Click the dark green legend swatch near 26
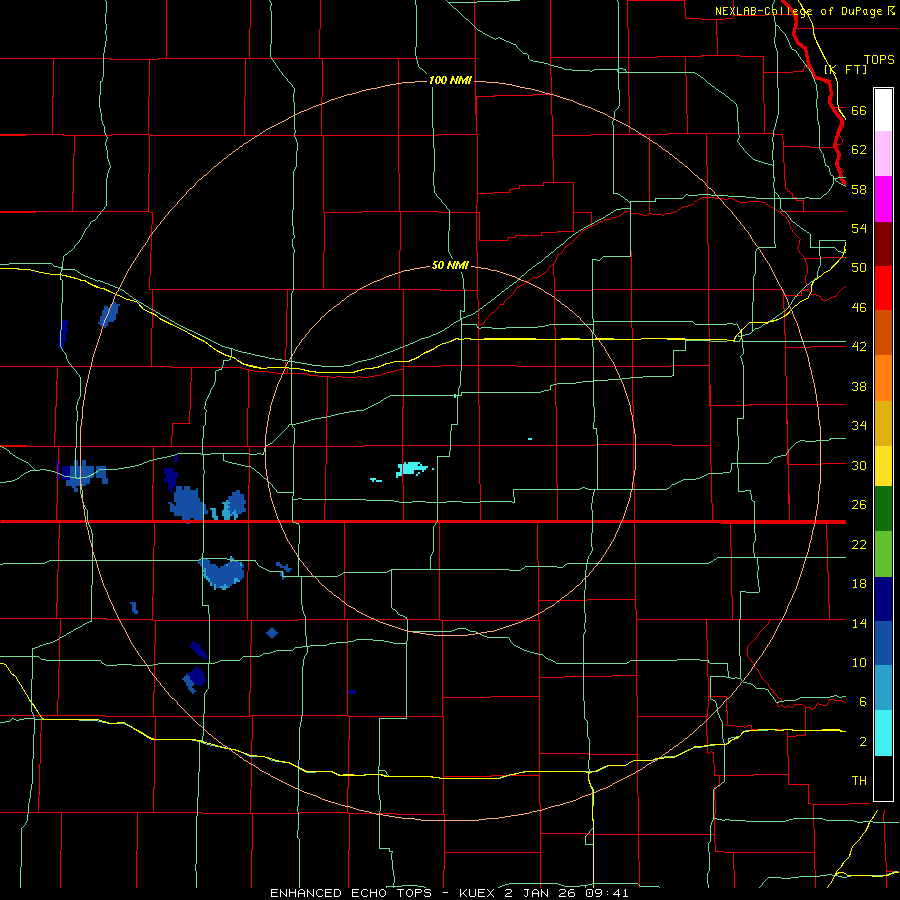The width and height of the screenshot is (900, 900). click(883, 509)
